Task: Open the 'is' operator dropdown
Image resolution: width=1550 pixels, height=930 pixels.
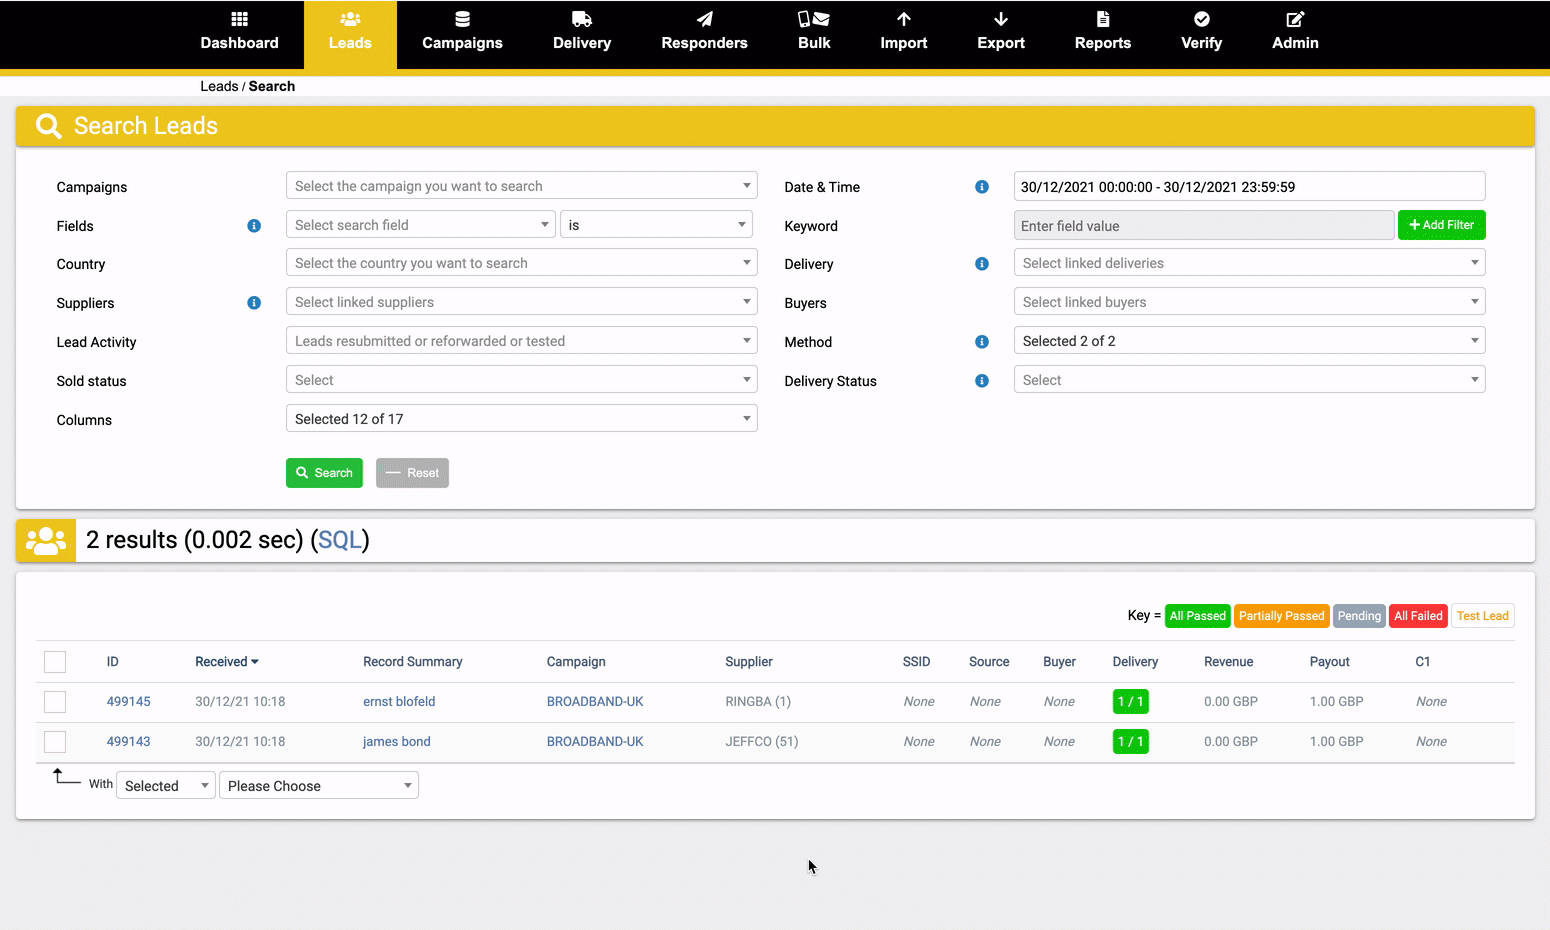Action: pyautogui.click(x=656, y=225)
